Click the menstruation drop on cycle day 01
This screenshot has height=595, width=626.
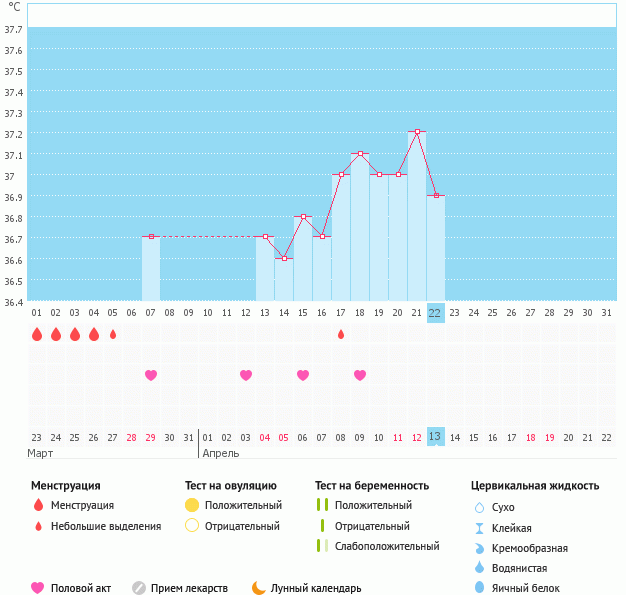37,334
